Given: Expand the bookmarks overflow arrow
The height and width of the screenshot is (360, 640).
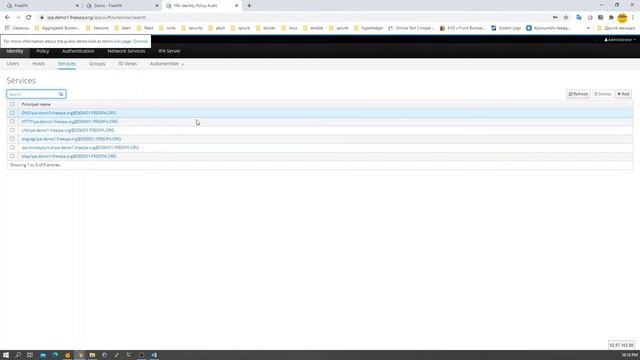Looking at the screenshot, I should pyautogui.click(x=588, y=28).
